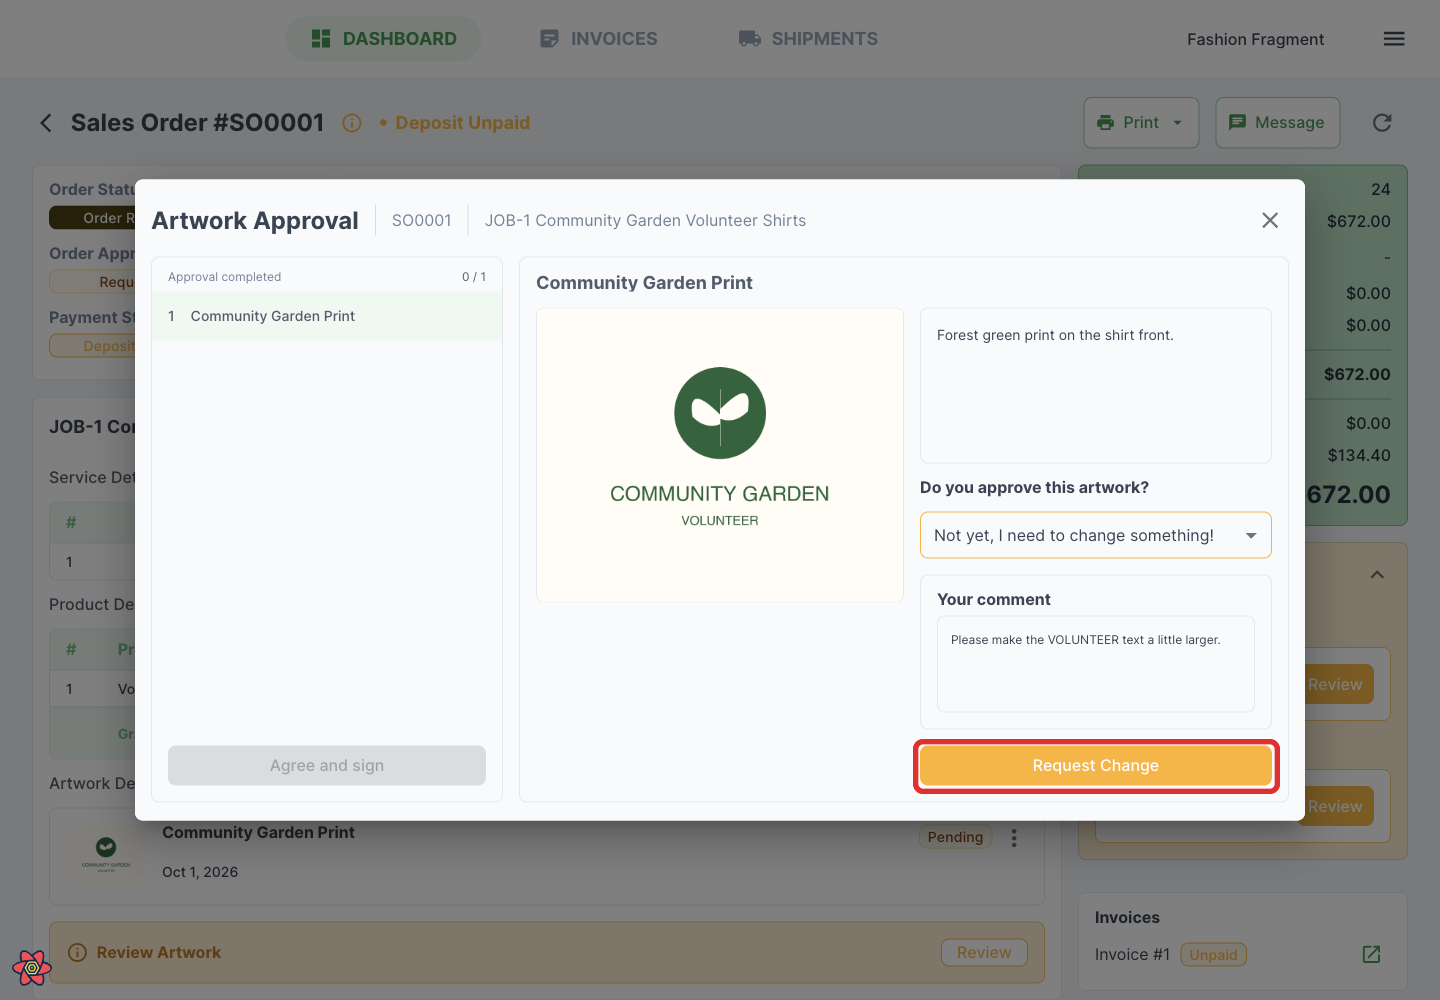Click the Forest green print description text

[x=1055, y=336]
